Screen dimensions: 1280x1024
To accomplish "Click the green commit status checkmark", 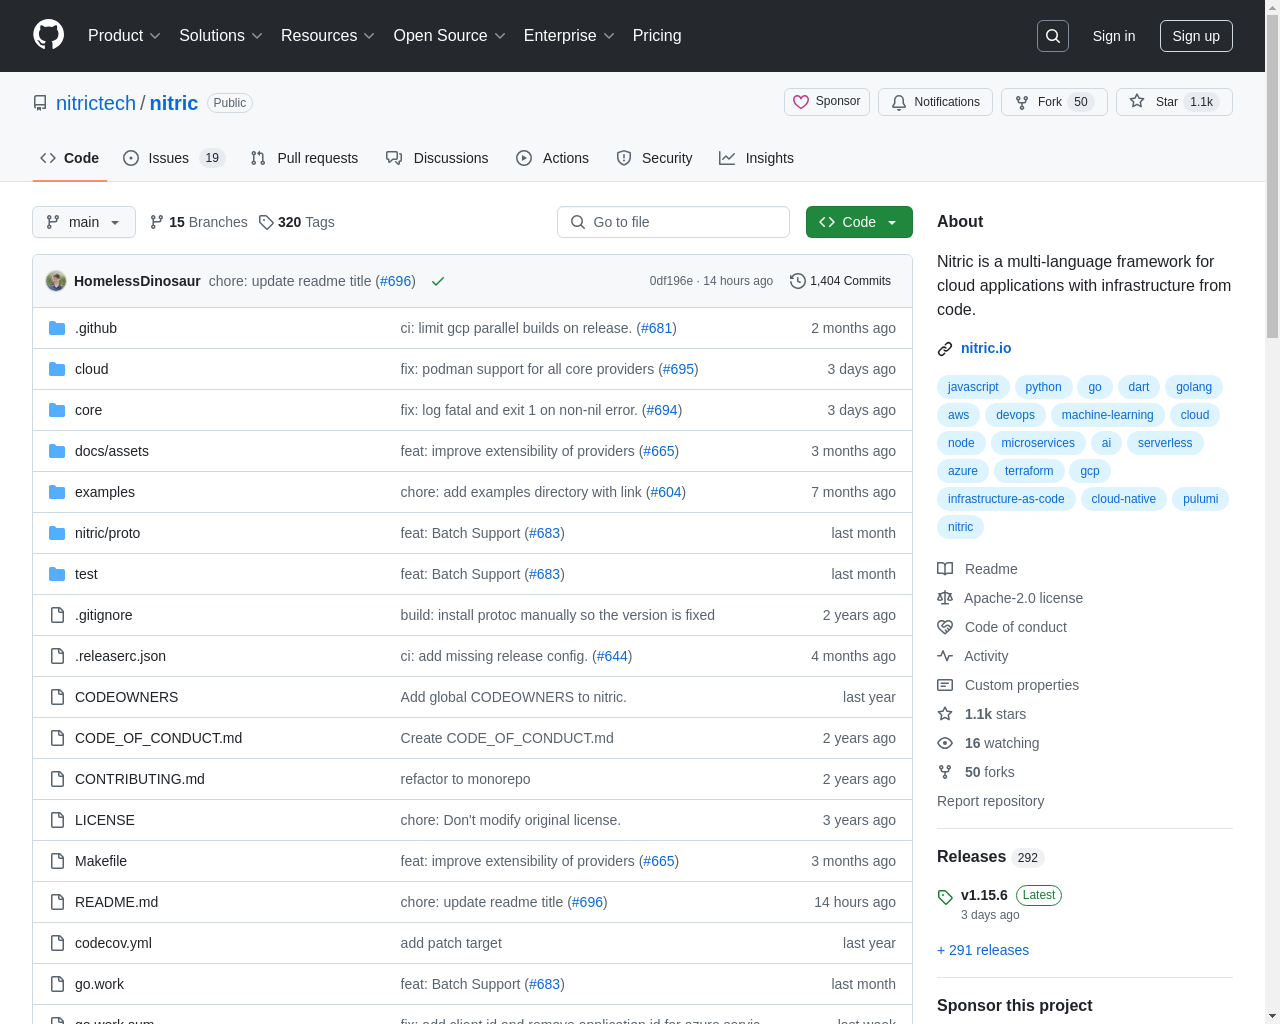I will coord(437,281).
